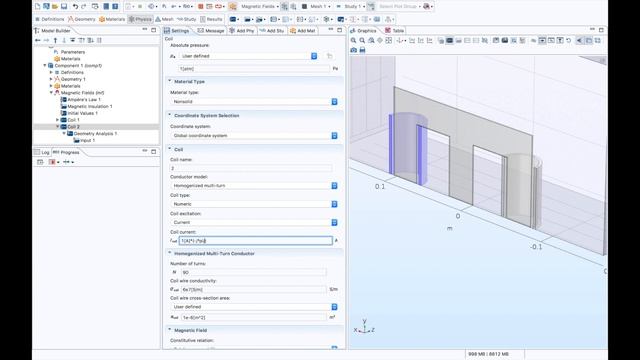This screenshot has width=640, height=360.
Task: Collapse the Coordinate System Selection section
Action: point(170,115)
